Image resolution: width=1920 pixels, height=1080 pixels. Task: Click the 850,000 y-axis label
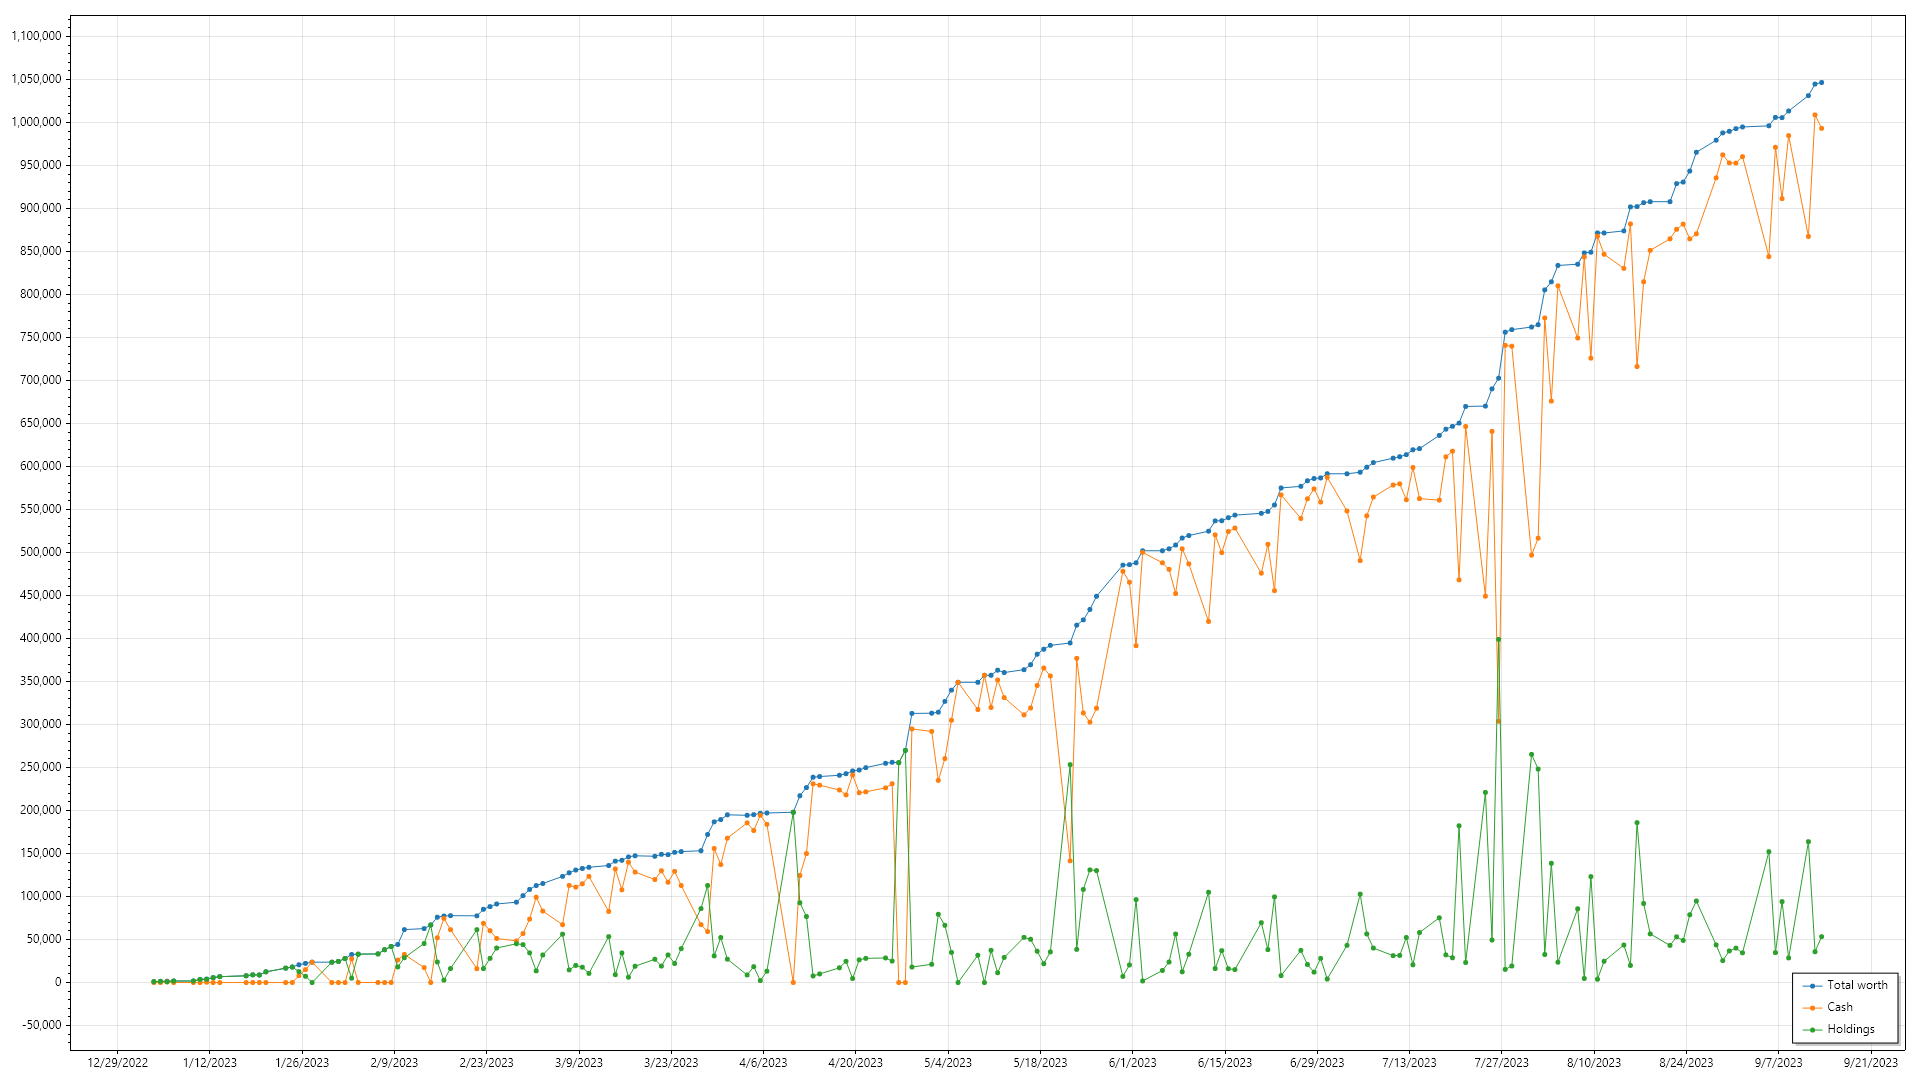(x=41, y=251)
